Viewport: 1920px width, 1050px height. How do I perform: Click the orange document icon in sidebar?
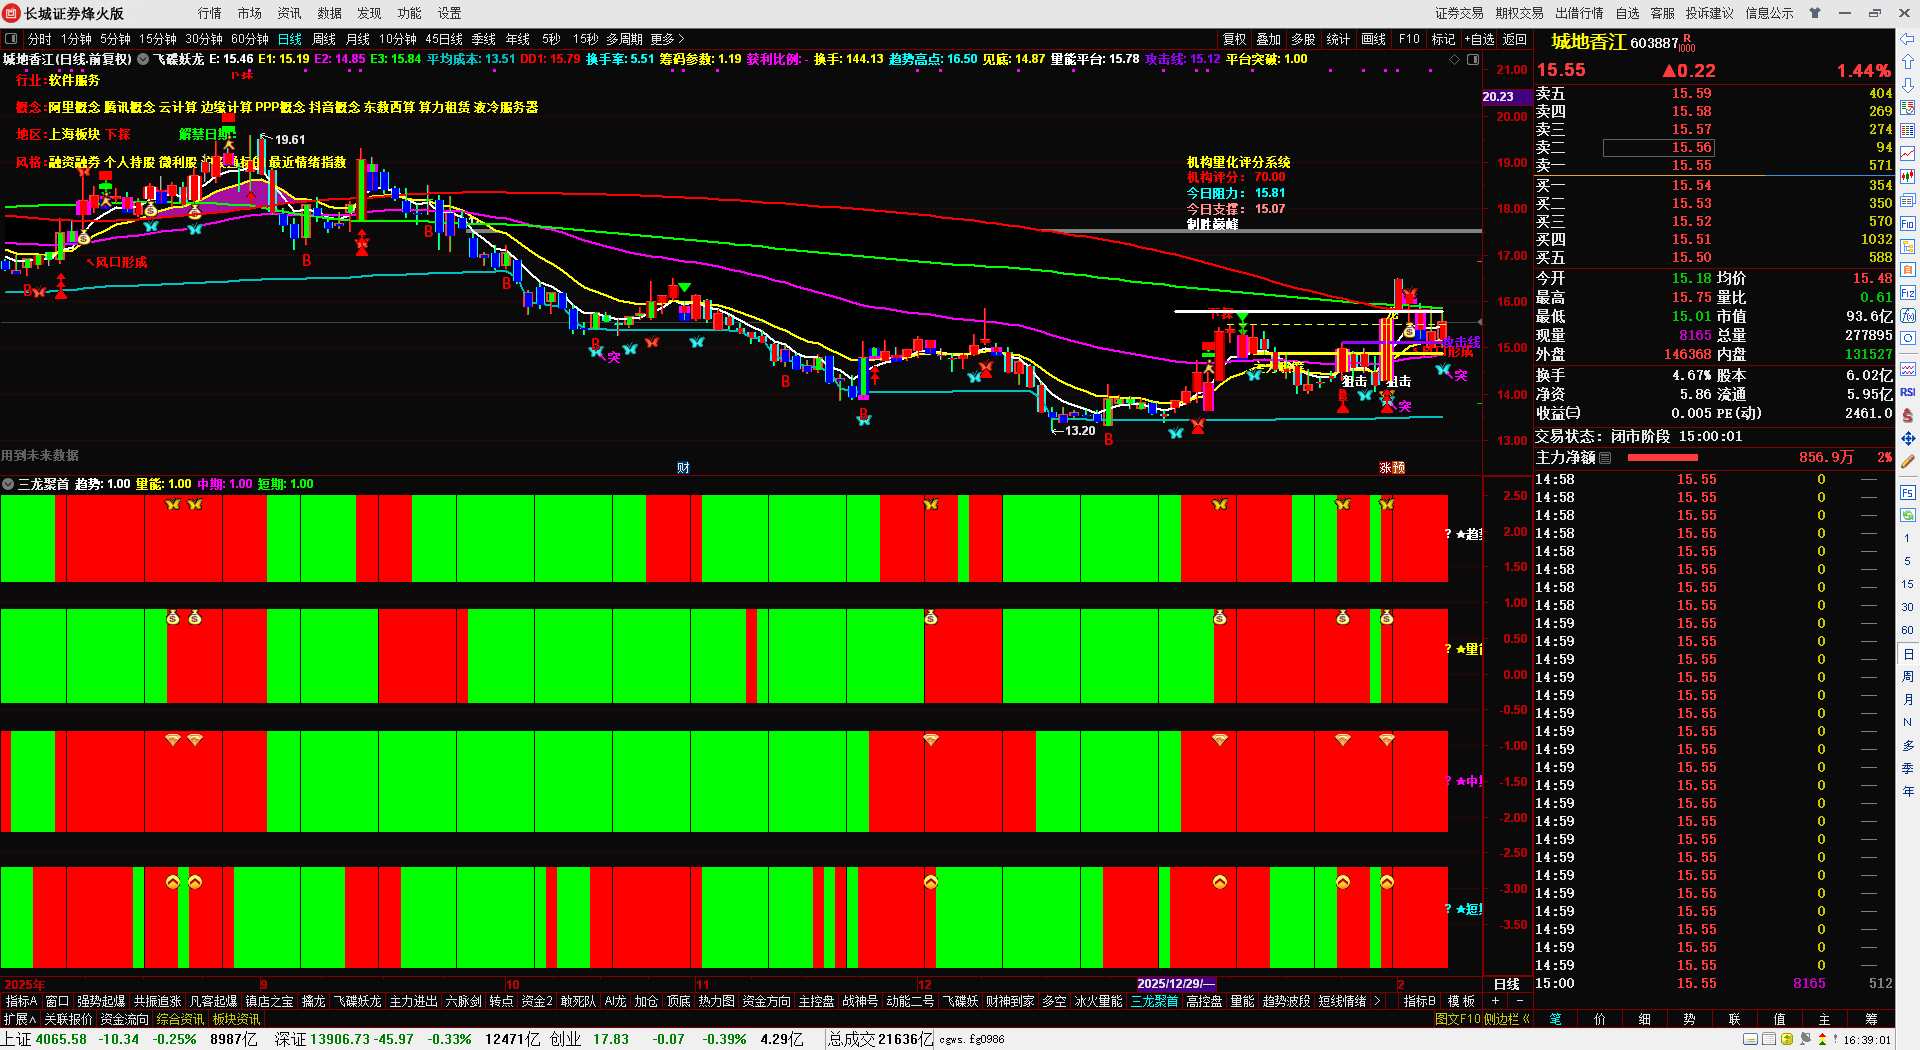pos(1908,270)
